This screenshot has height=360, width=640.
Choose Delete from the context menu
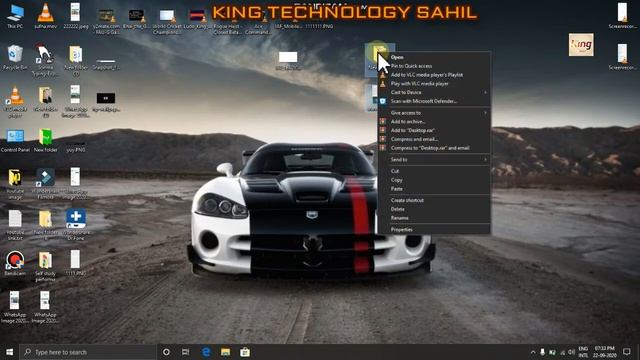(x=434, y=209)
